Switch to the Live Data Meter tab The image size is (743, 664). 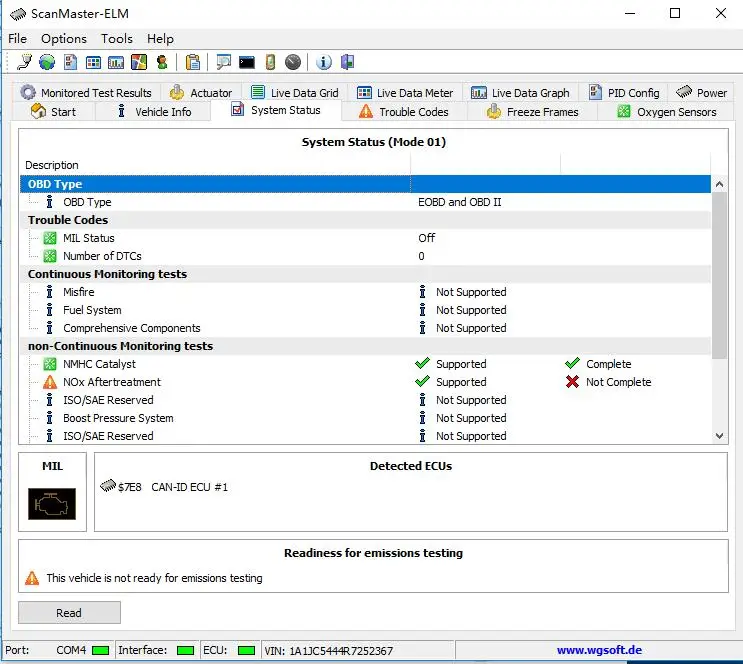pos(405,92)
